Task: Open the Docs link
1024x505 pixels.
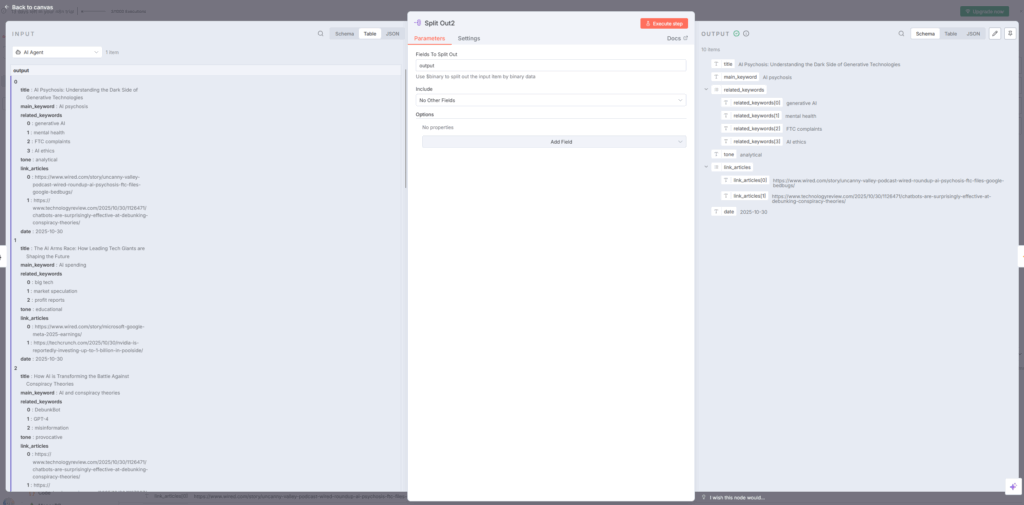Action: pos(677,38)
